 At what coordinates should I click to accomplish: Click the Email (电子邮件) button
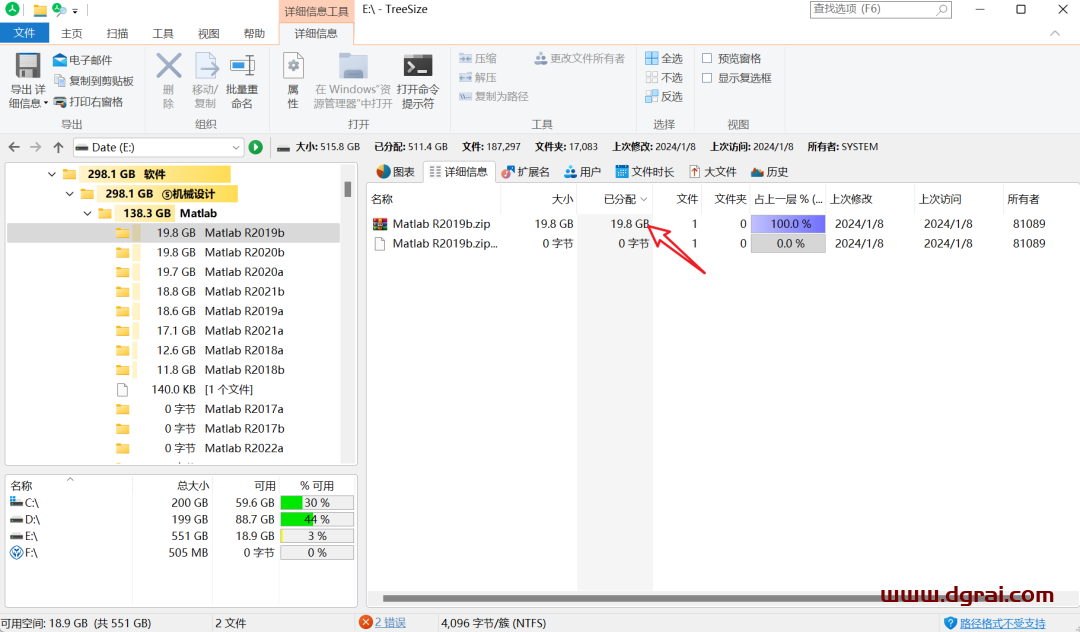click(83, 61)
